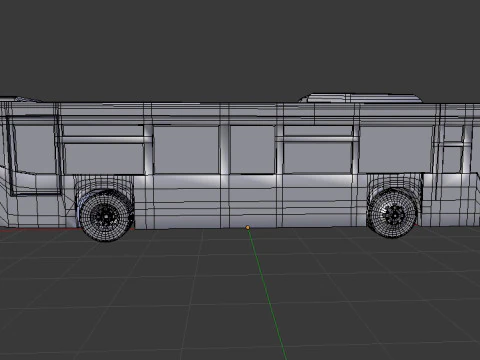The height and width of the screenshot is (360, 480).
Task: Select the rooftop unit on the bus
Action: tap(360, 98)
